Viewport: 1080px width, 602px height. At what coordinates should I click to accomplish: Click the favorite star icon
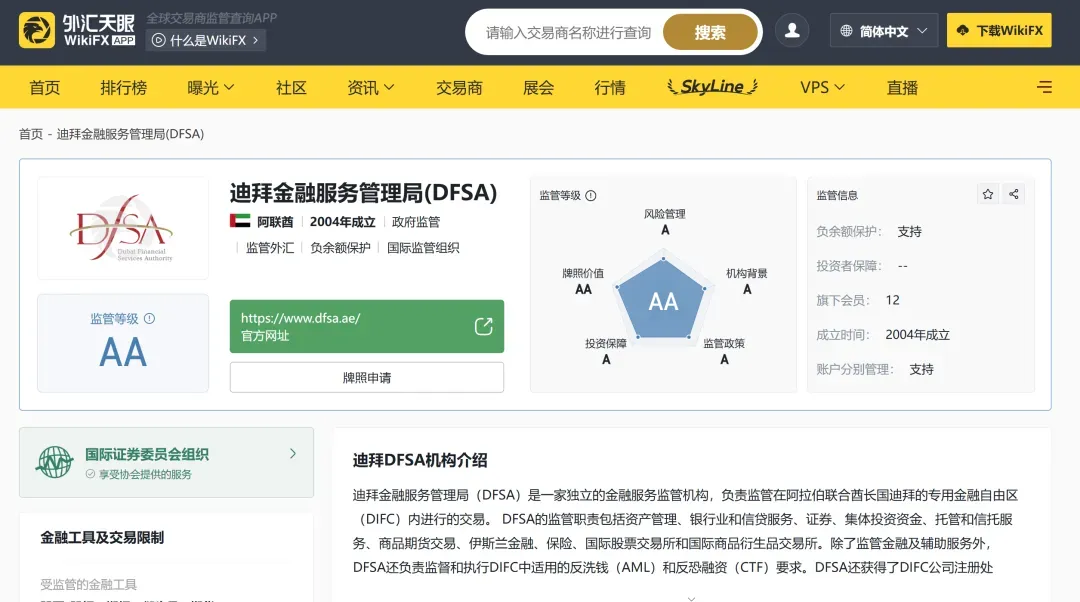(x=988, y=194)
